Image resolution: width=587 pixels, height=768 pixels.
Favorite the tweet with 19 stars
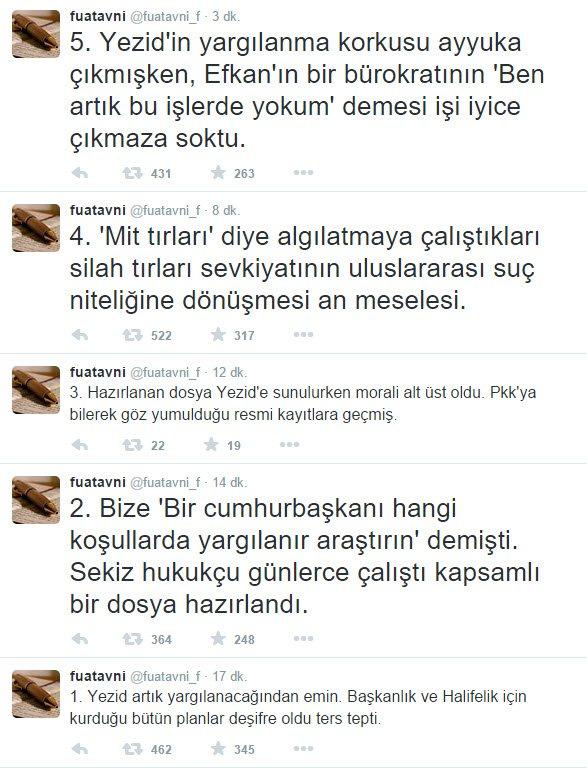pyautogui.click(x=211, y=444)
